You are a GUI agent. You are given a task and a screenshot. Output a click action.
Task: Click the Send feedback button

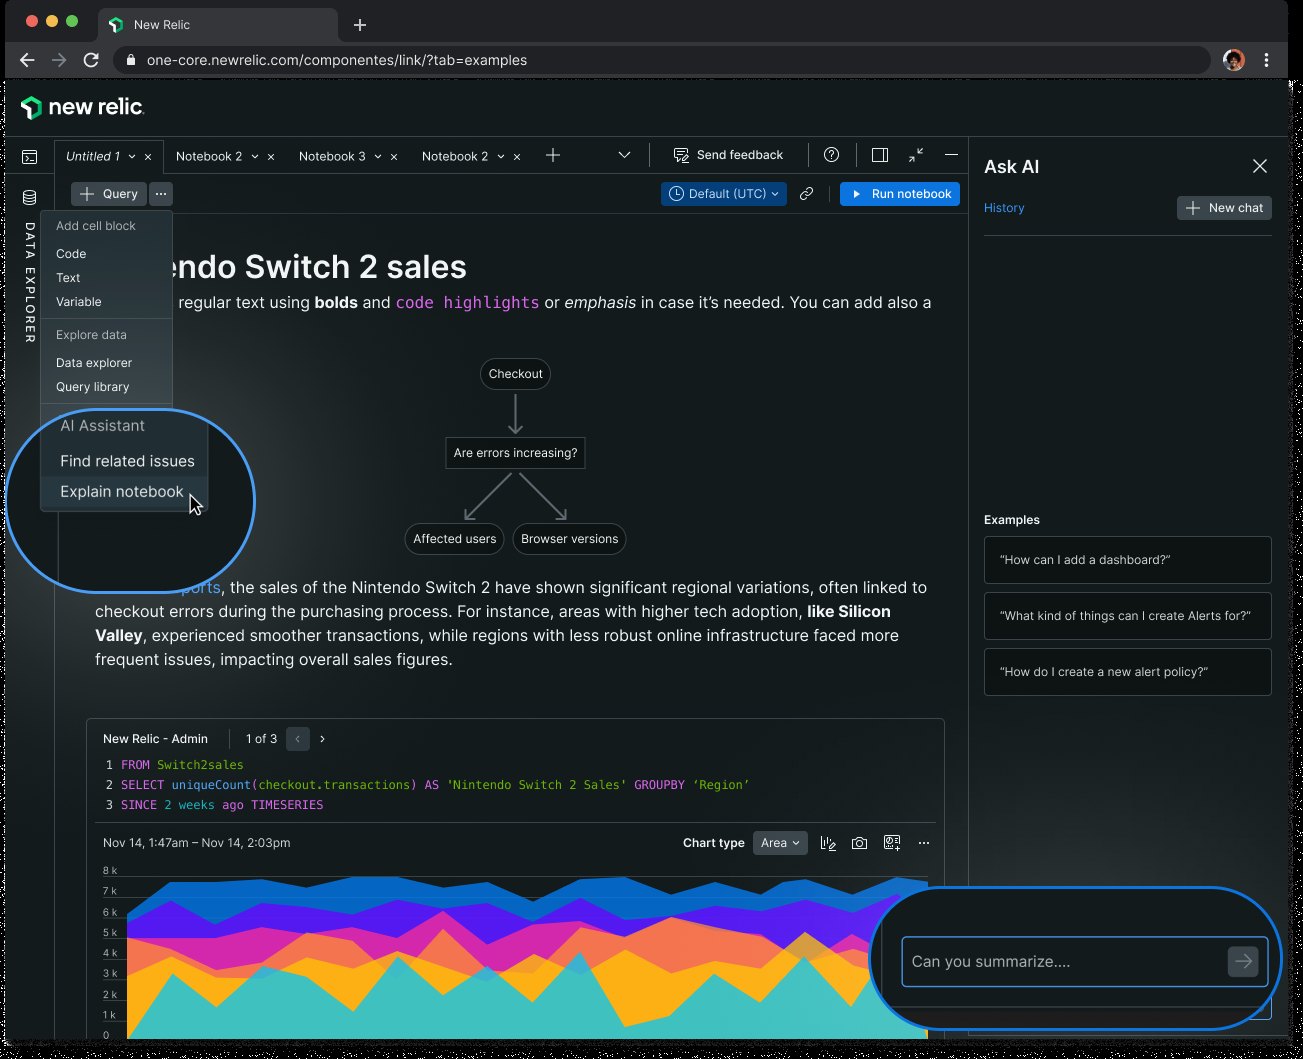coord(728,155)
